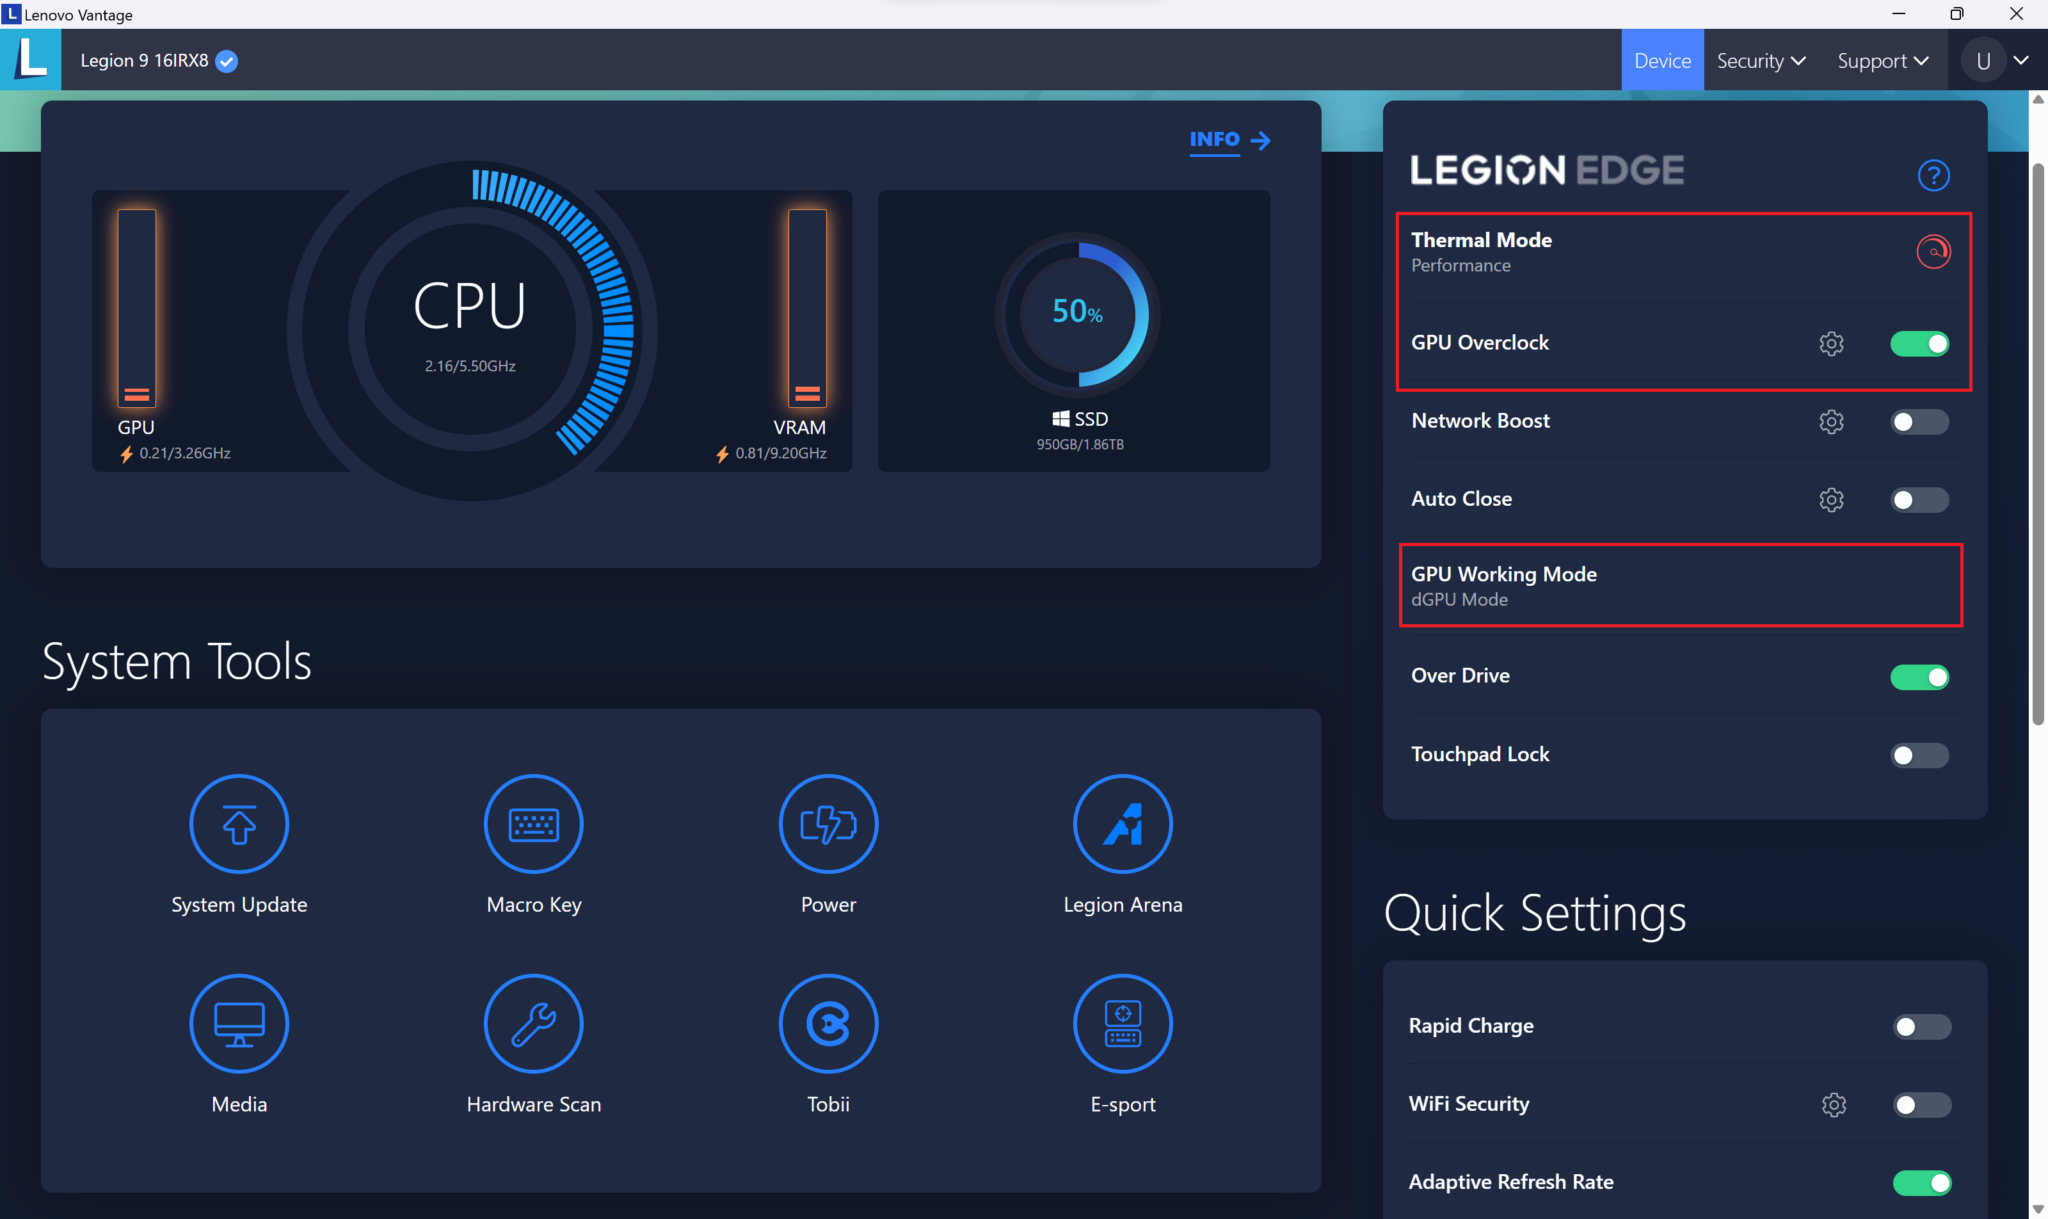Open GPU Overclock settings gear
Screen dimensions: 2048x1219
pos(1831,344)
